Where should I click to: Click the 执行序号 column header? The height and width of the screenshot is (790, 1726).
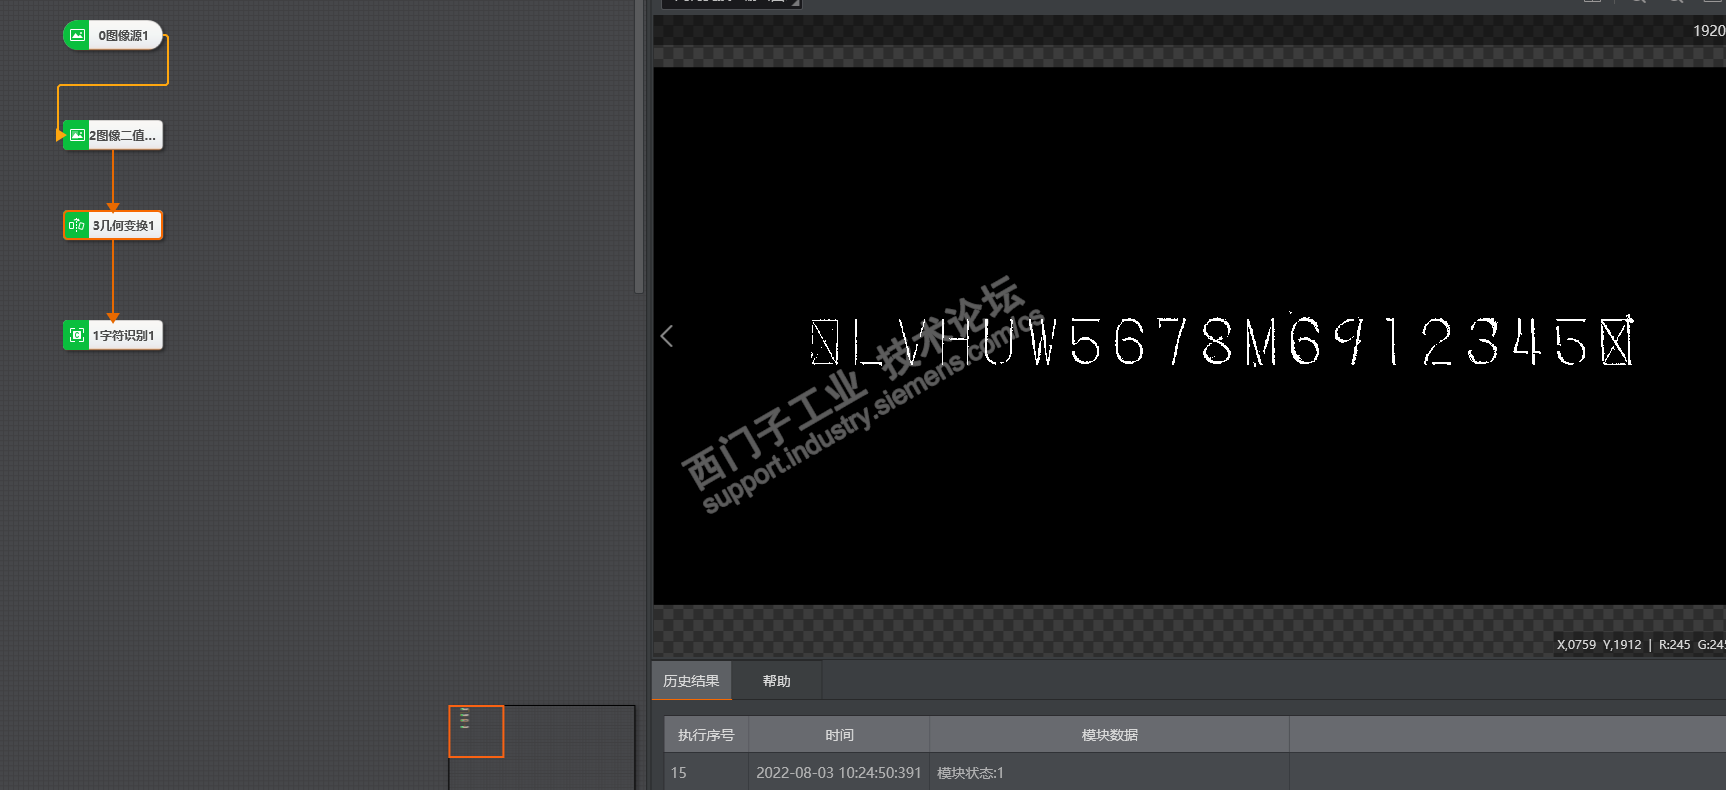pyautogui.click(x=706, y=735)
